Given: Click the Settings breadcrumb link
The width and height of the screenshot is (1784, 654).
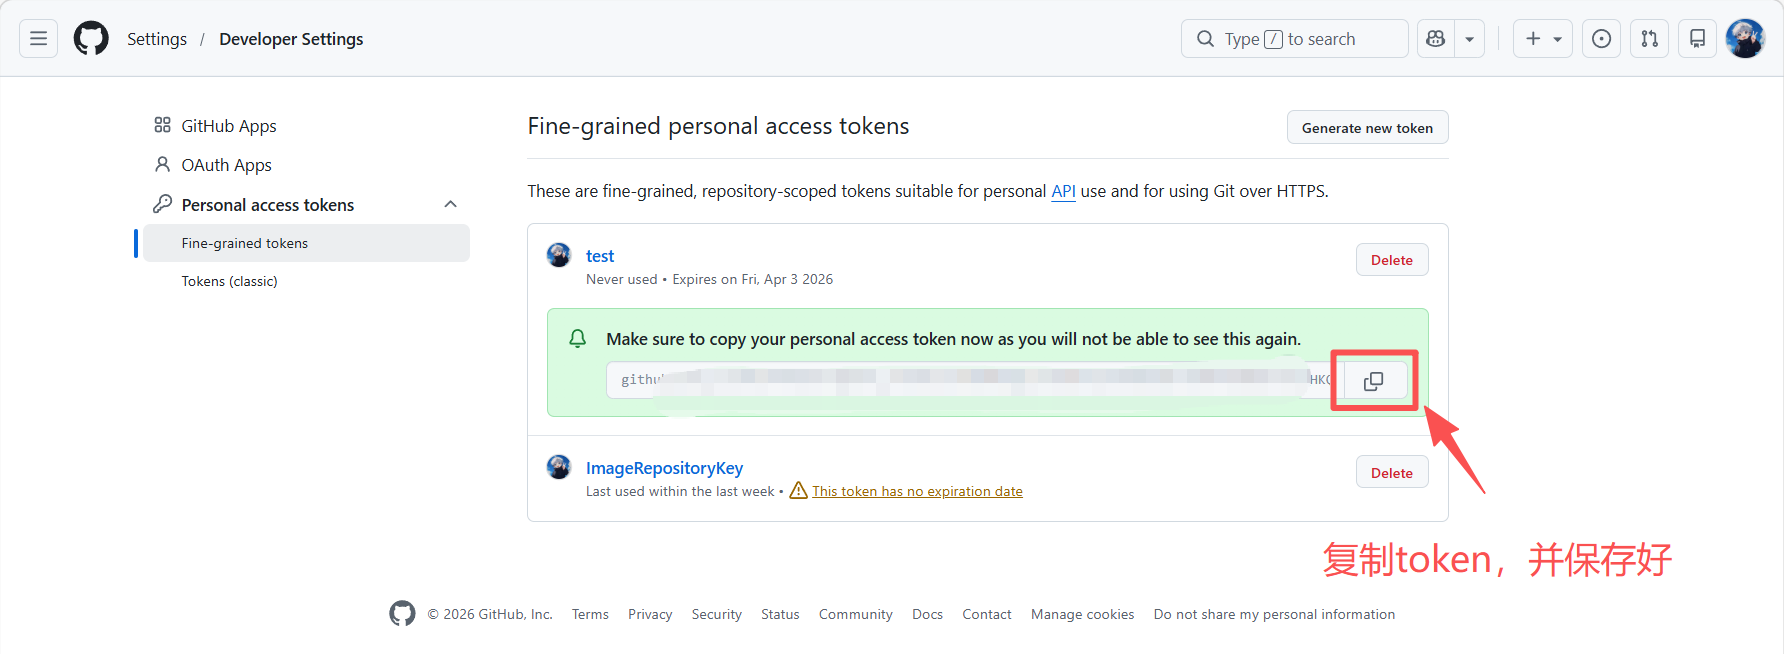Looking at the screenshot, I should (157, 39).
